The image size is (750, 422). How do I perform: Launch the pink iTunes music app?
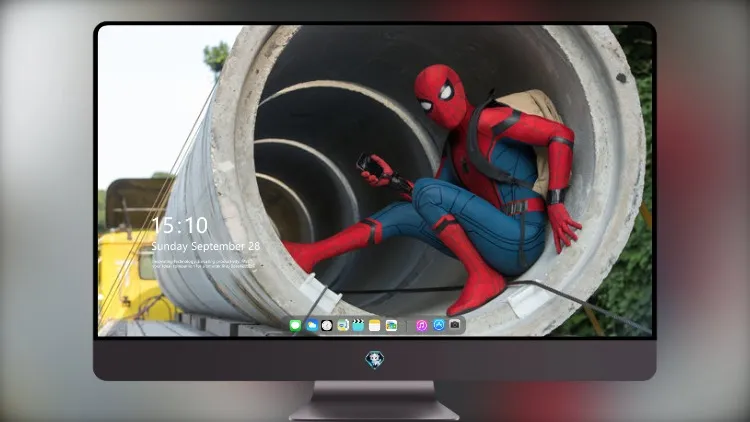421,326
